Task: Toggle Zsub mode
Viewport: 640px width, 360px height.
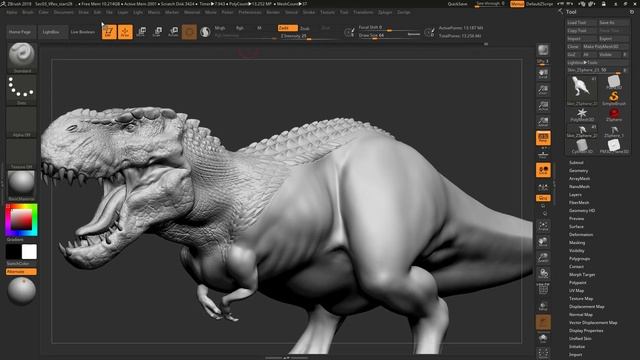Action: pos(305,28)
